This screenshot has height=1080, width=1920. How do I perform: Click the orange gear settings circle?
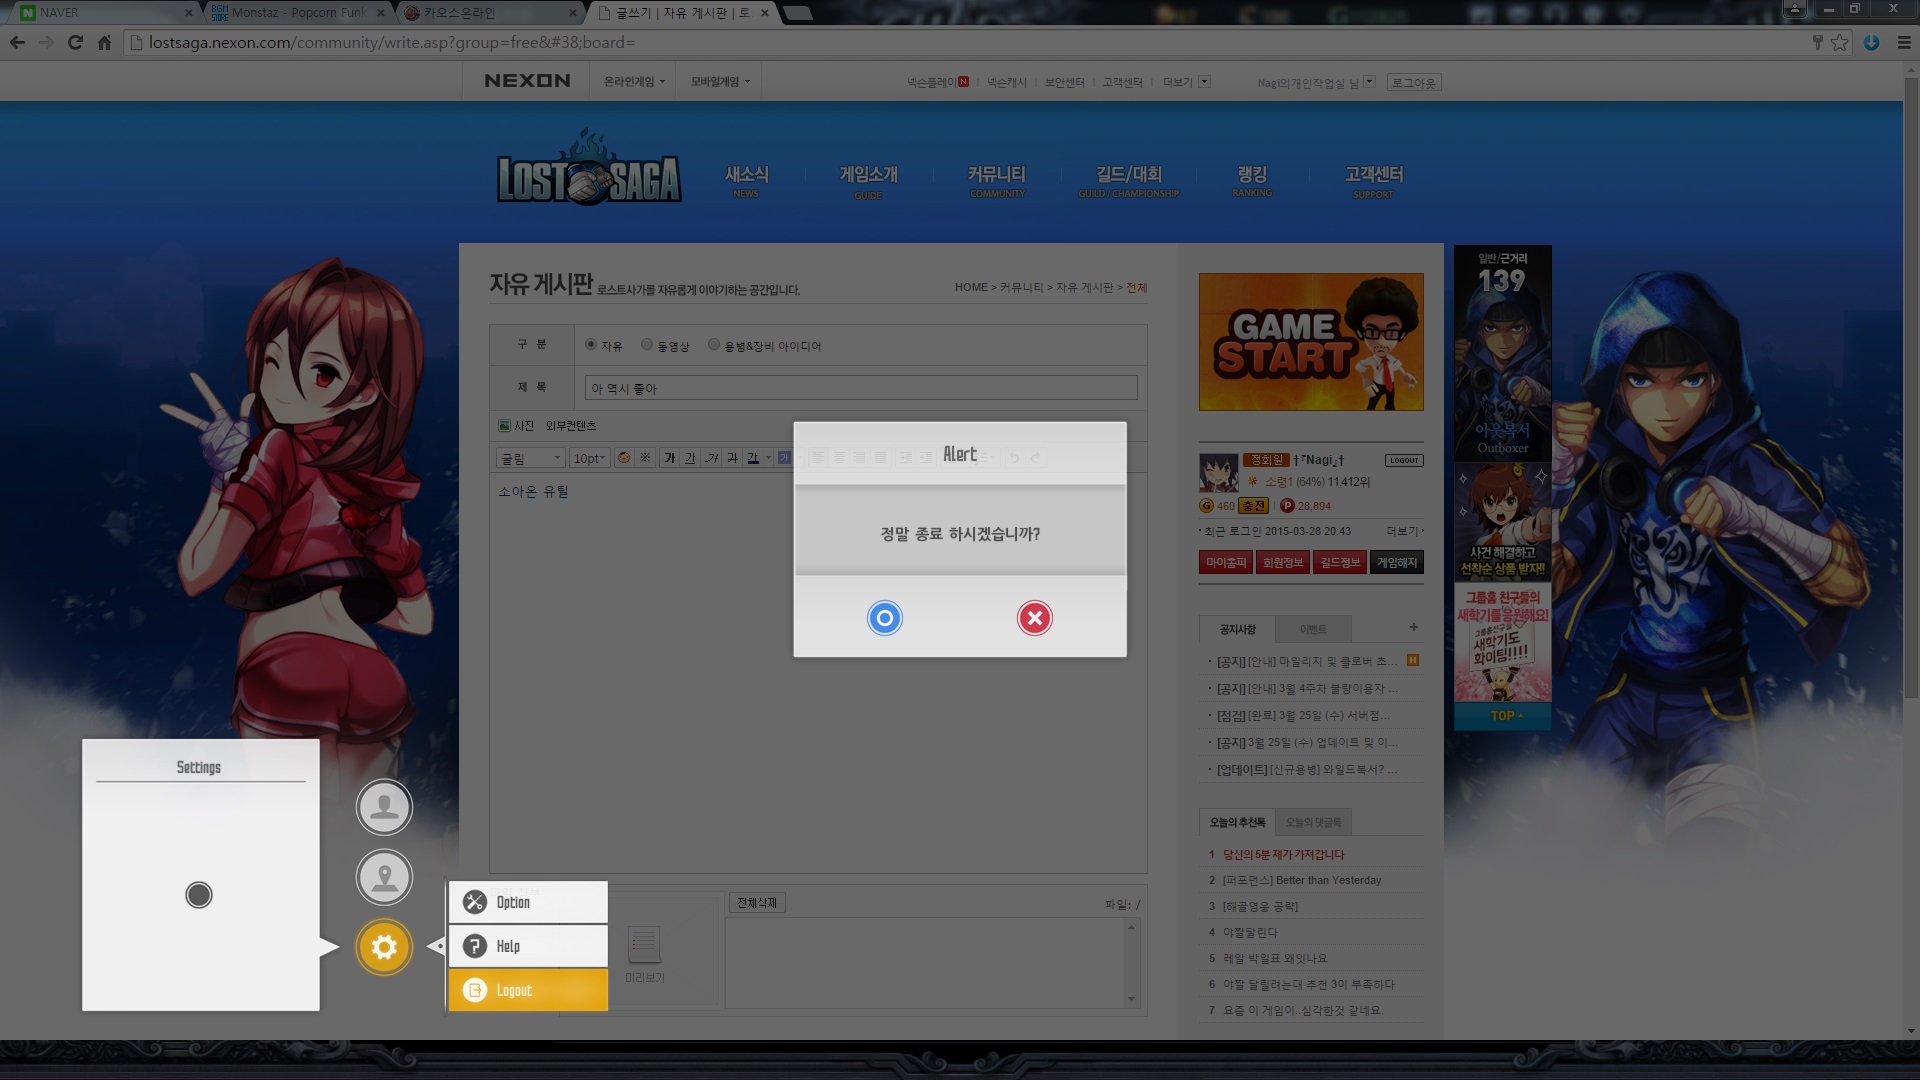384,947
